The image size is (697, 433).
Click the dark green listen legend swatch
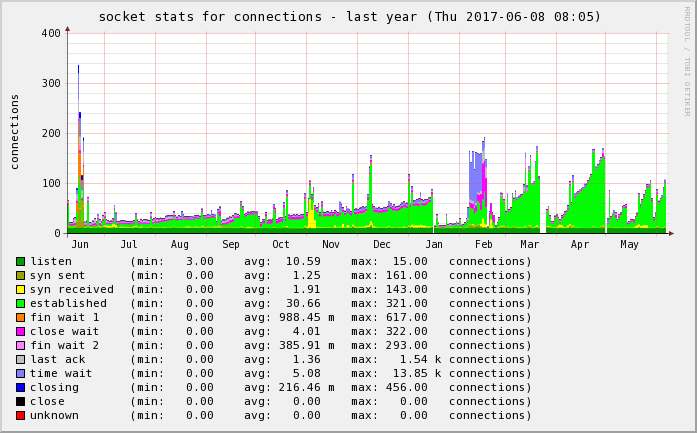20,261
